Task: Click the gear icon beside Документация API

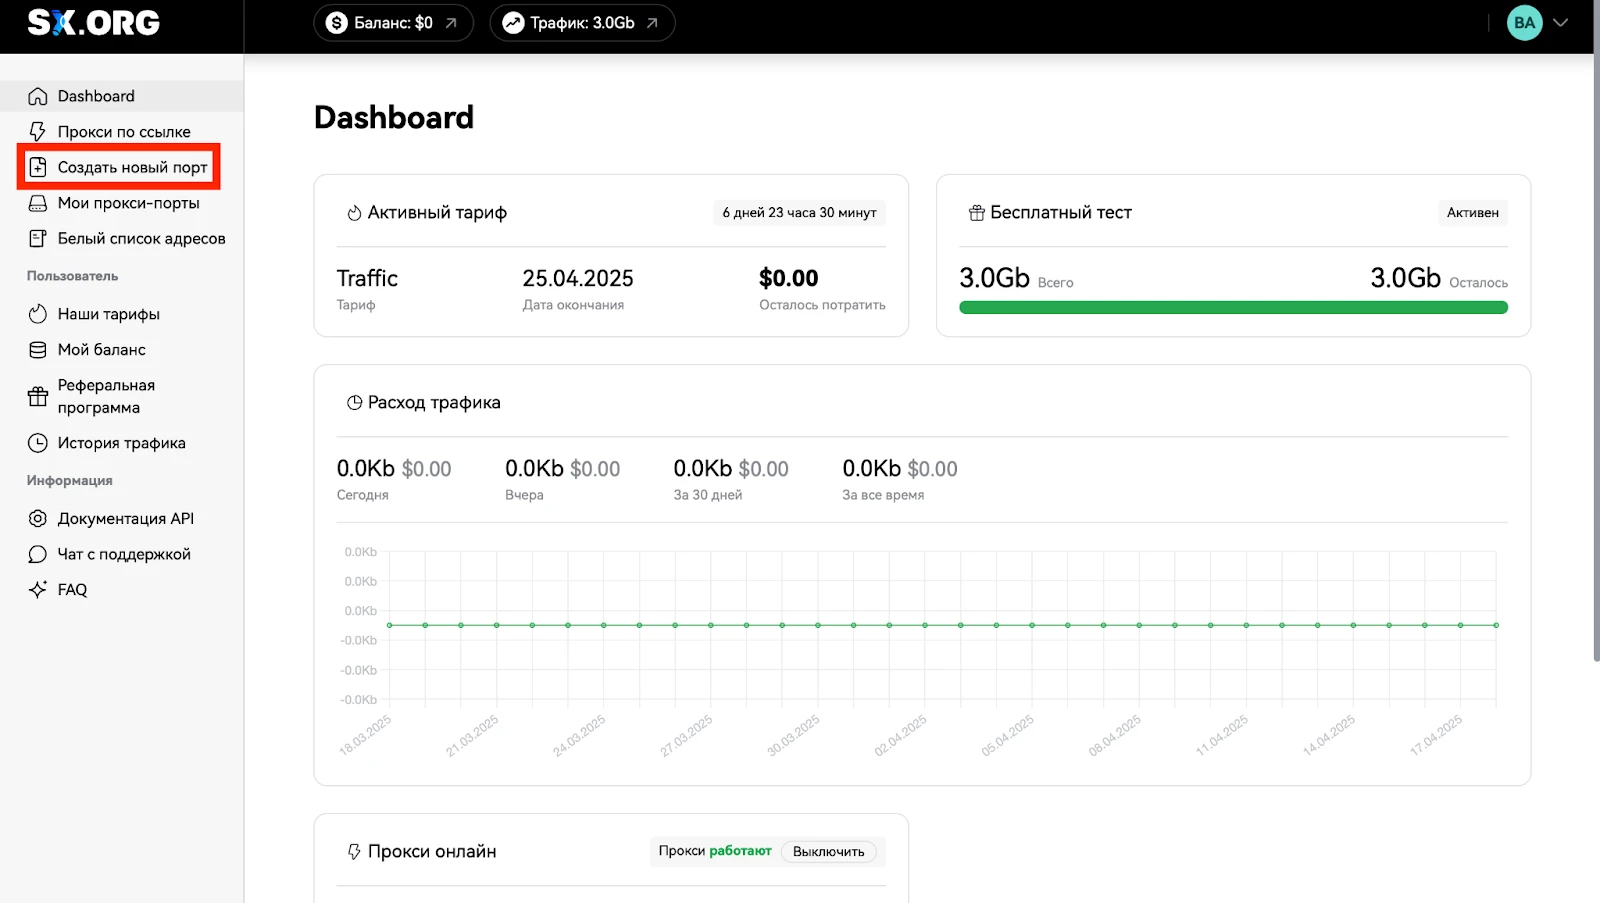Action: 38,519
